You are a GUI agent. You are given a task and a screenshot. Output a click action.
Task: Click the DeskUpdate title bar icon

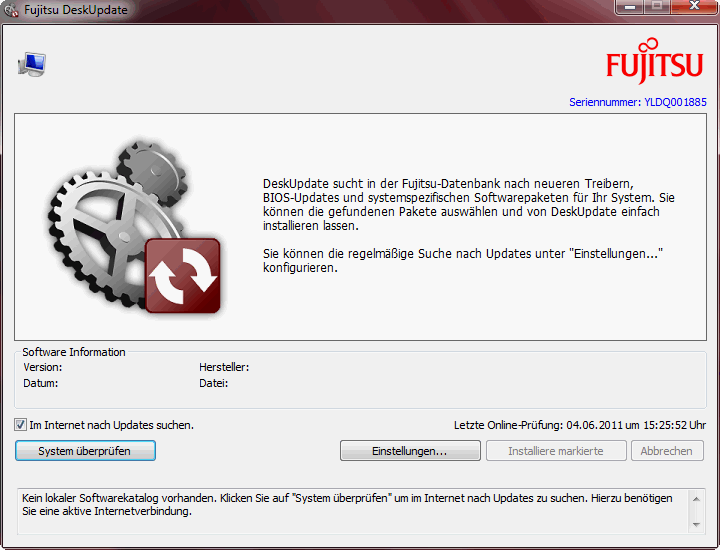11,10
